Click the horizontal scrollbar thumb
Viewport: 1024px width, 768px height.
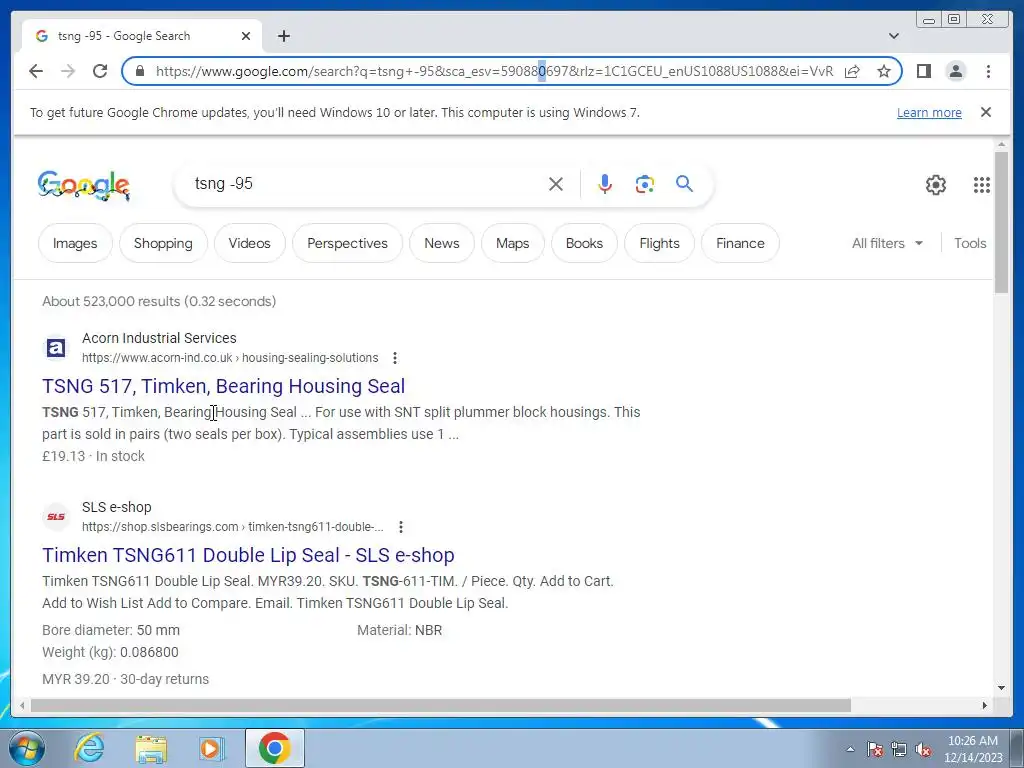click(441, 705)
